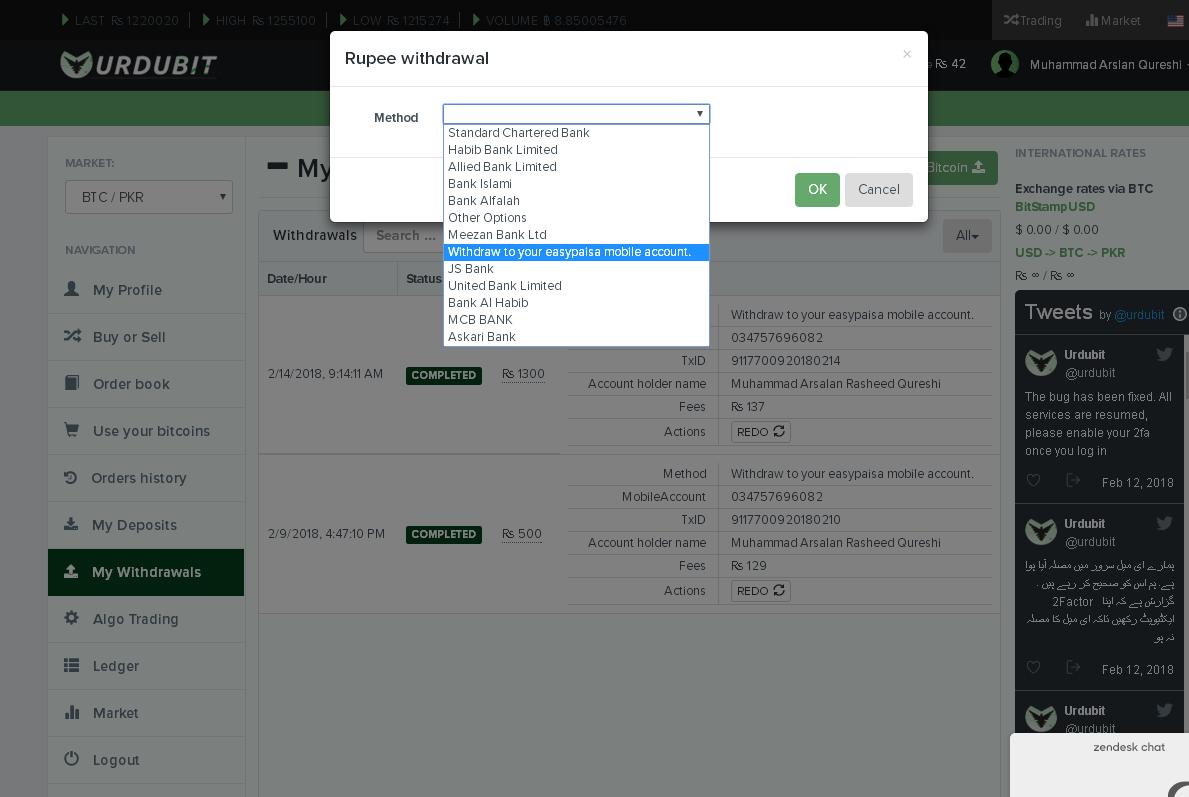Collapse the My Withdrawals heading minus icon
1189x797 pixels.
[278, 166]
